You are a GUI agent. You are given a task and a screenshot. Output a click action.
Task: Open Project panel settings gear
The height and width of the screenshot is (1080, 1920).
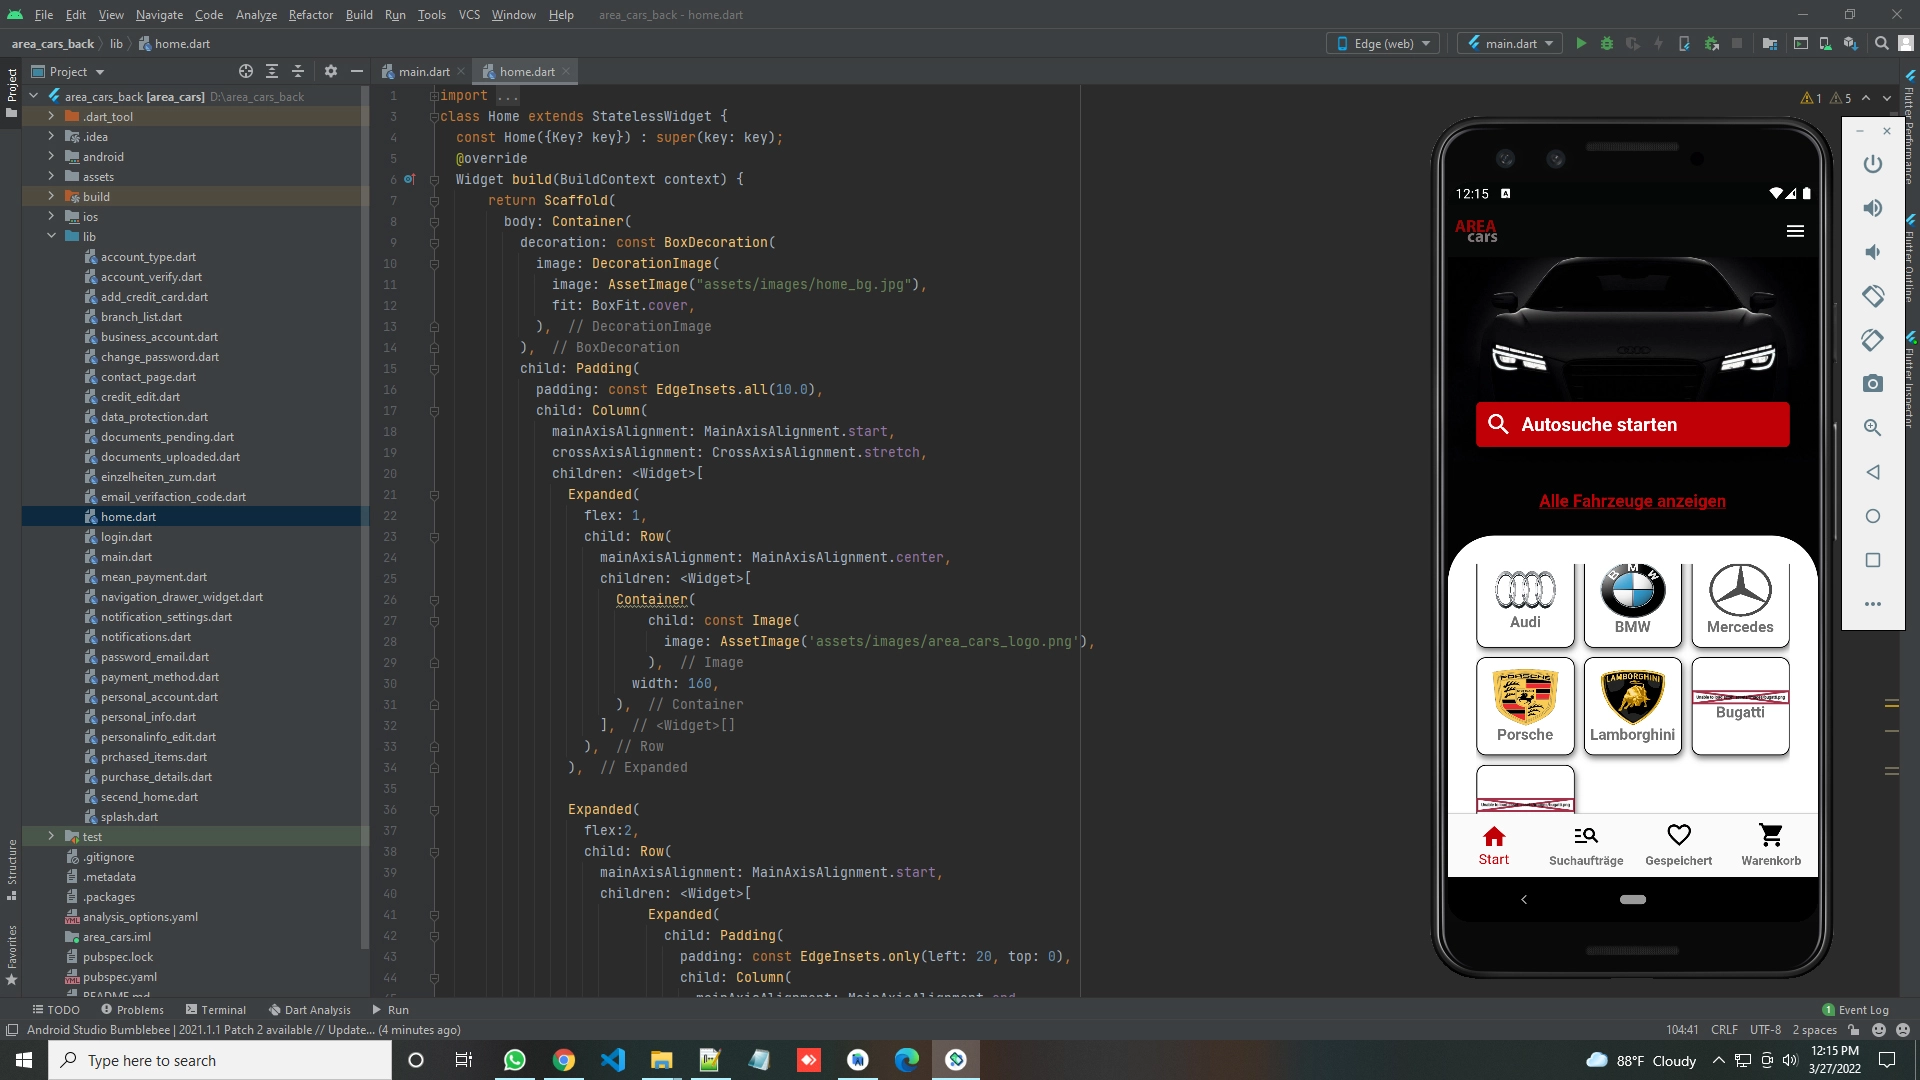coord(331,72)
